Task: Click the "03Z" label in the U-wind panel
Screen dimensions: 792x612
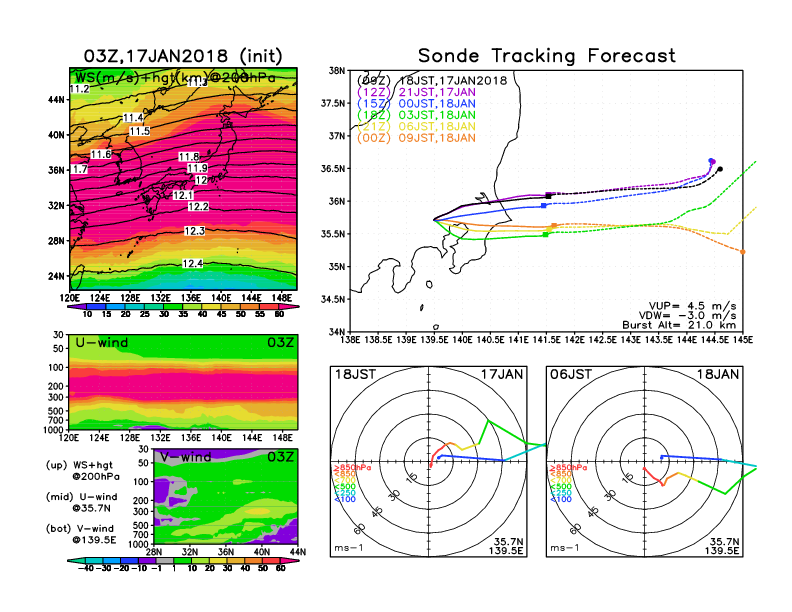Action: click(280, 343)
